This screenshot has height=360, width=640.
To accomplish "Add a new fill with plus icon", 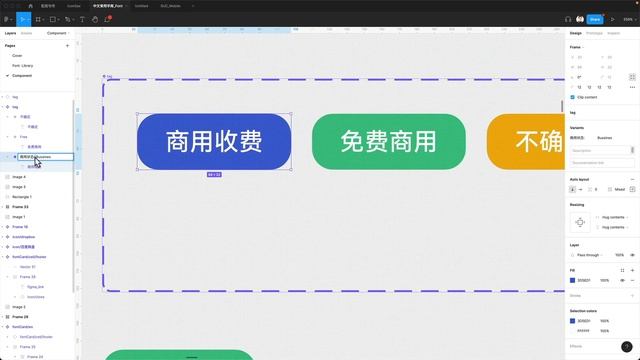I will [x=632, y=271].
